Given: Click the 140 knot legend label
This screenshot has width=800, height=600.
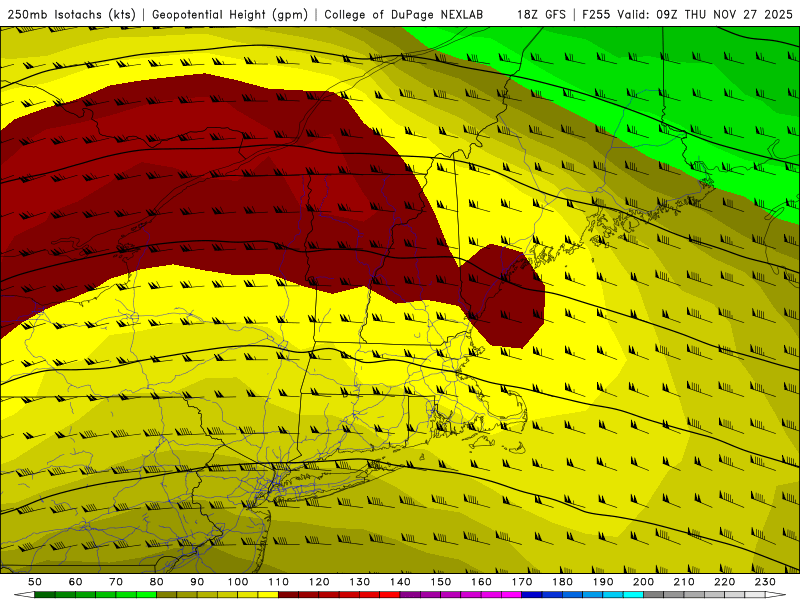Looking at the screenshot, I should (400, 582).
